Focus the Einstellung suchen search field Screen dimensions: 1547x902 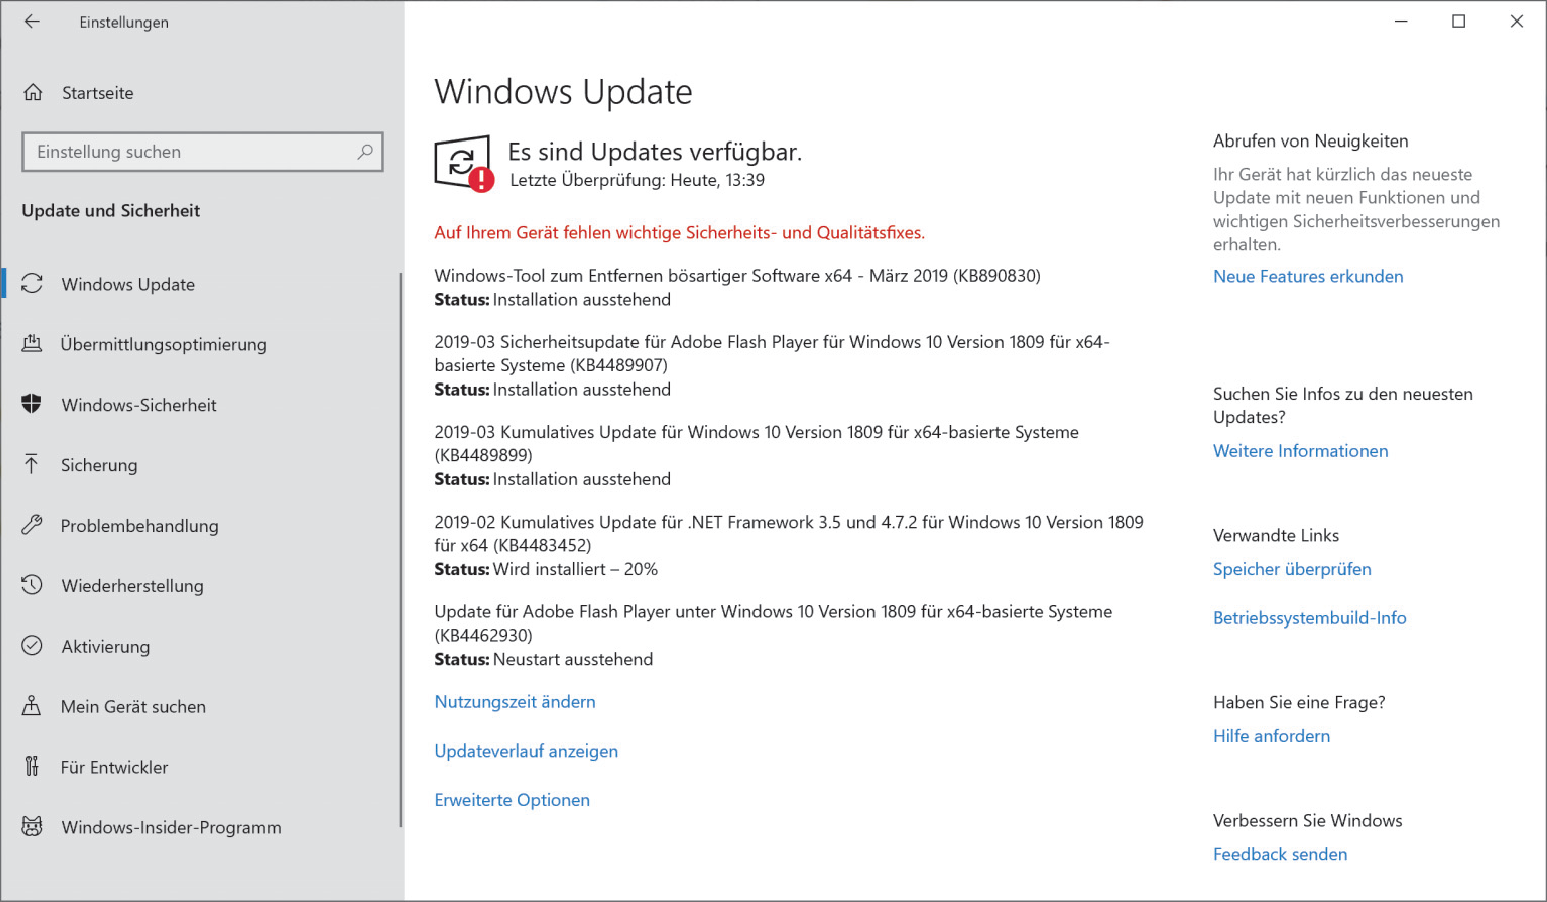pos(202,152)
